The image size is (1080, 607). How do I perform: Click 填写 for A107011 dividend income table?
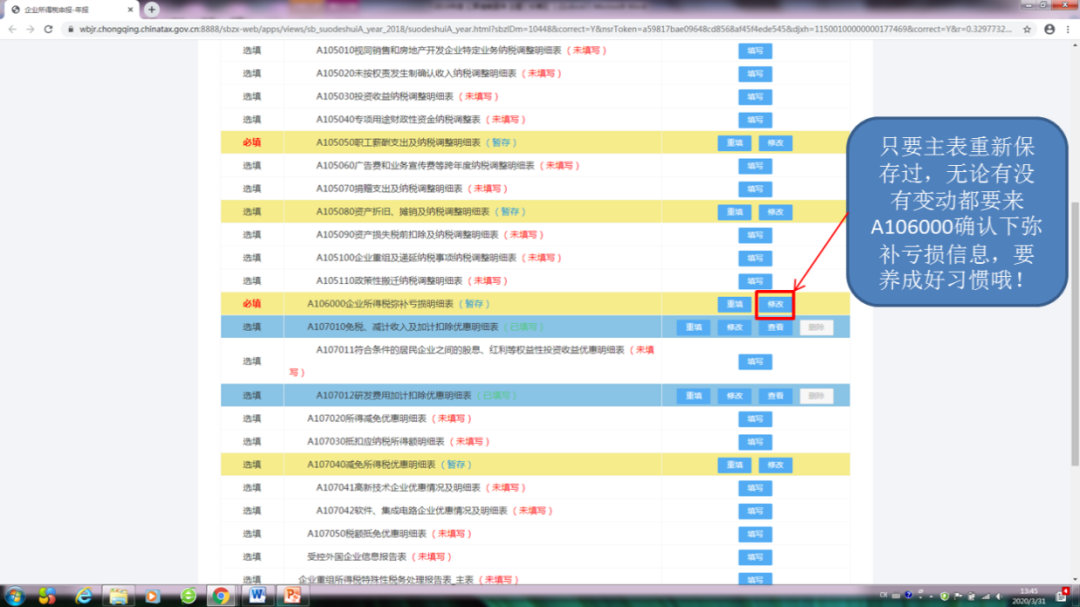click(x=755, y=361)
